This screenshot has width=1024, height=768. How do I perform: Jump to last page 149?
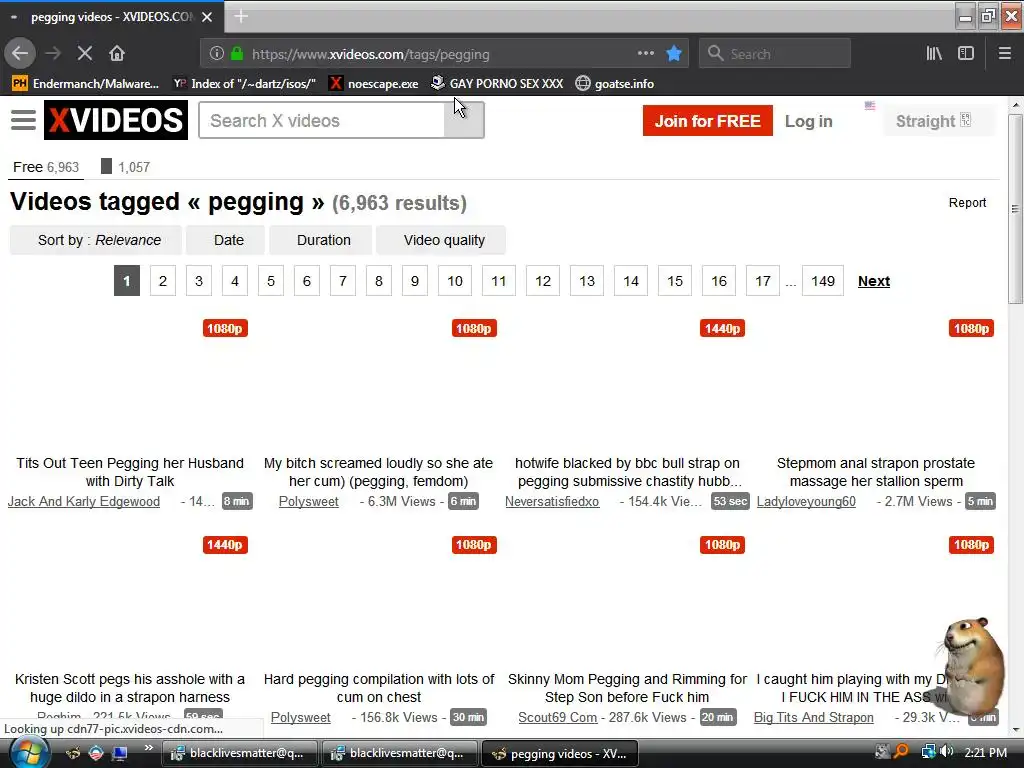823,281
